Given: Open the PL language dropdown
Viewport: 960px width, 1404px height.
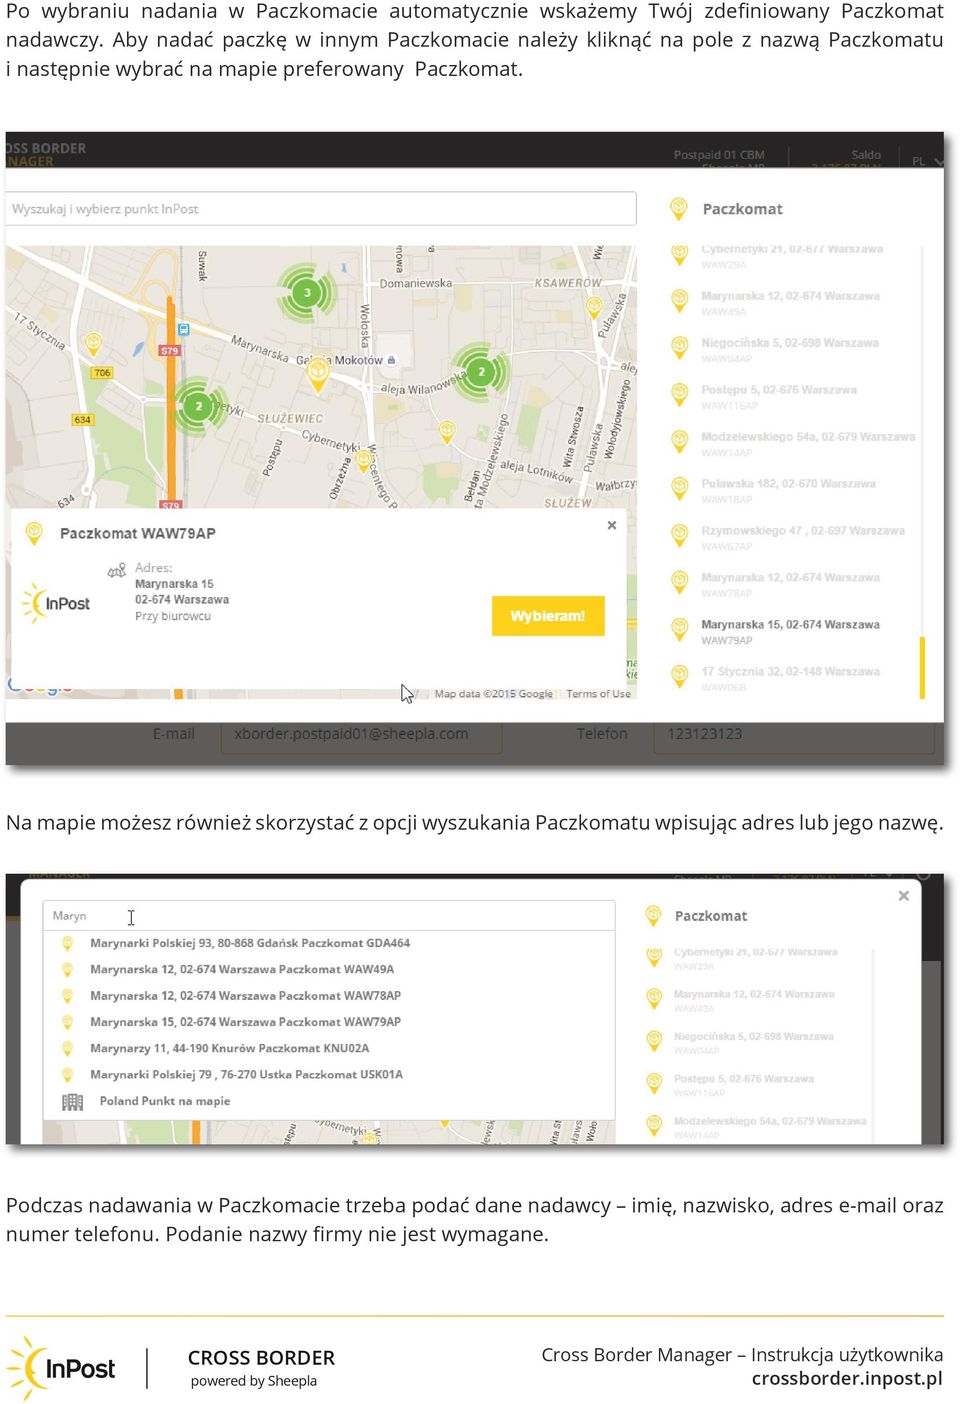Looking at the screenshot, I should 927,161.
